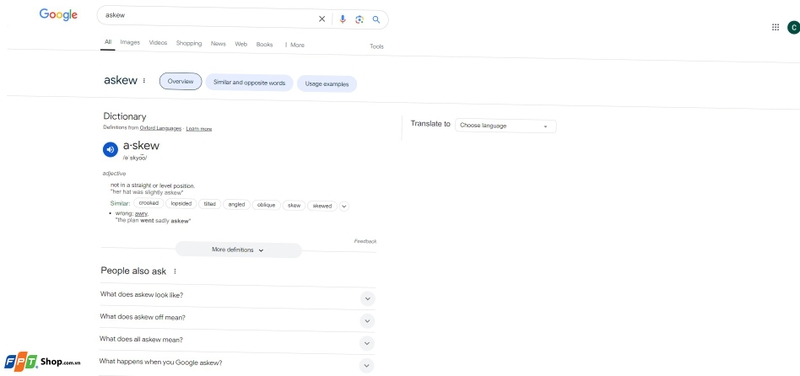The image size is (800, 376).
Task: Select the Usage examples chip
Action: click(327, 84)
